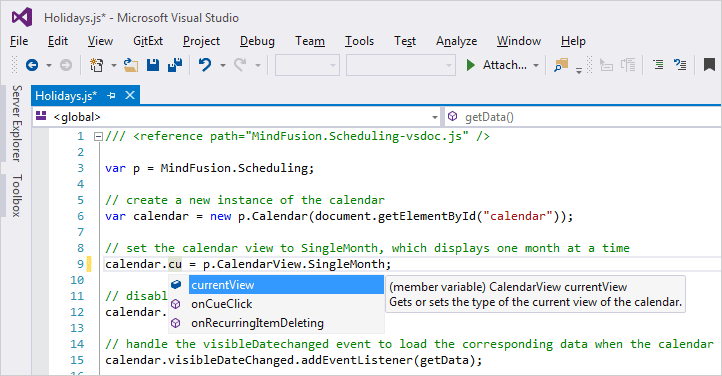Click the bookmark icon in toolbar
The image size is (722, 376).
pyautogui.click(x=709, y=65)
